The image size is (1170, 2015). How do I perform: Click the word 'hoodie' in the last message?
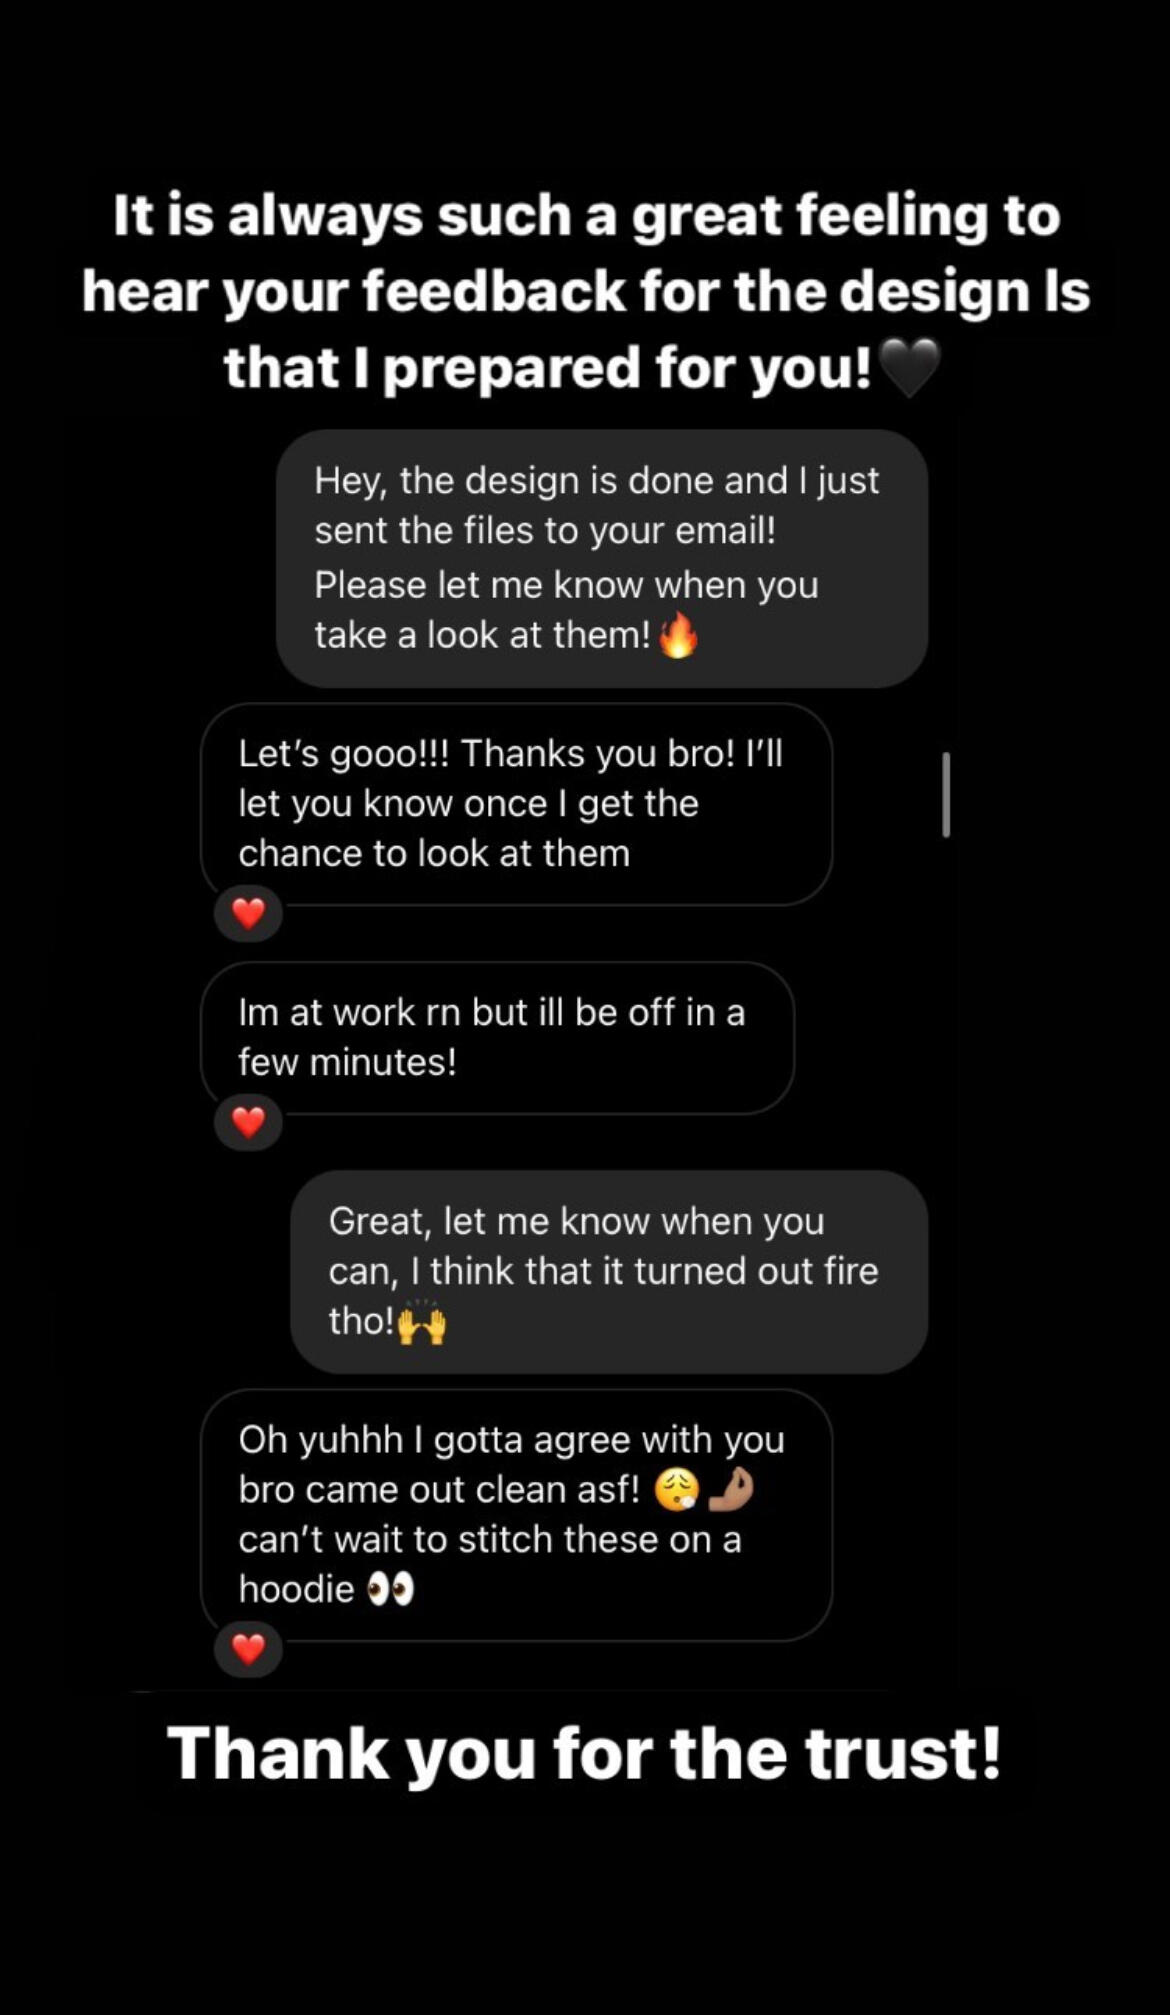(x=296, y=1589)
